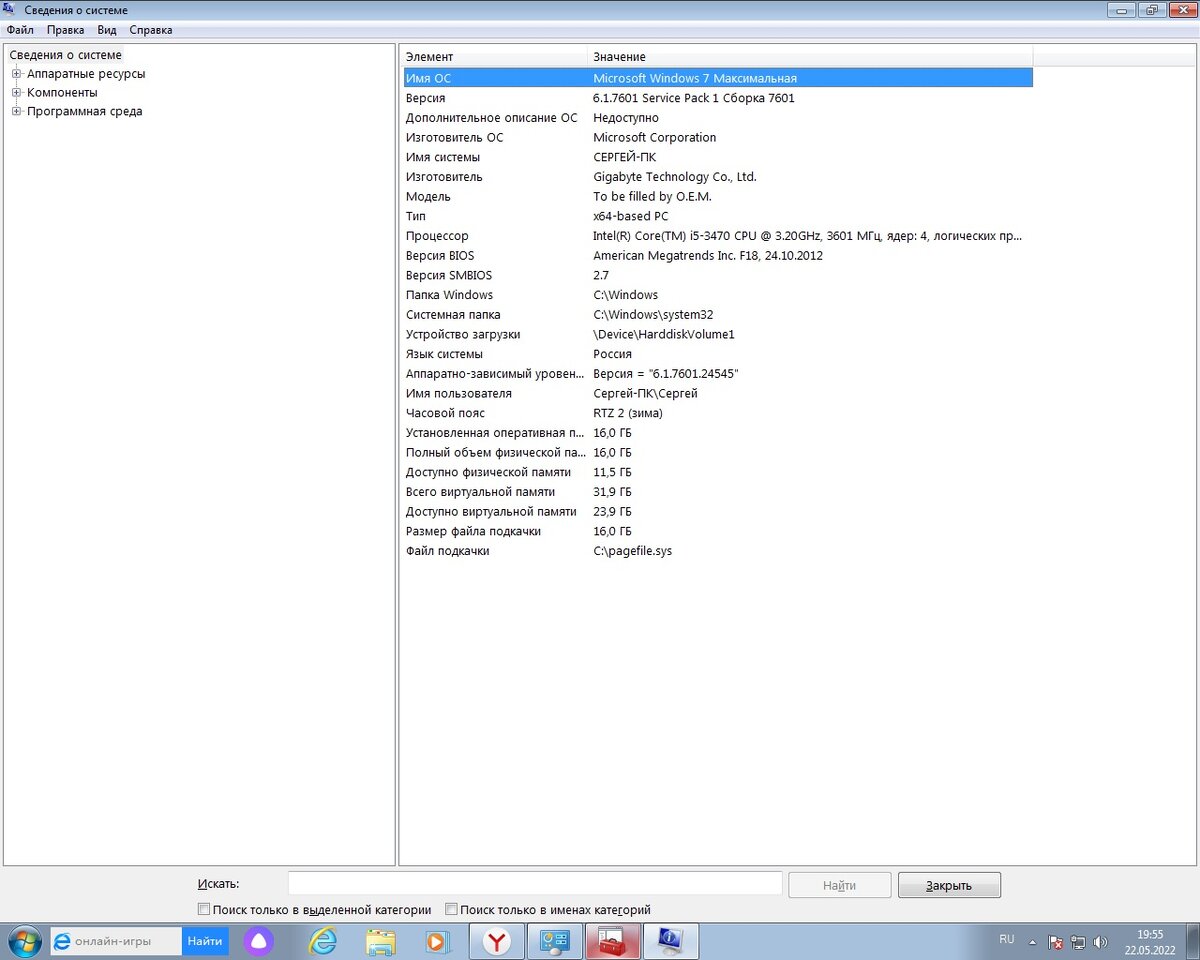Sort by the Значение column header

pos(809,57)
